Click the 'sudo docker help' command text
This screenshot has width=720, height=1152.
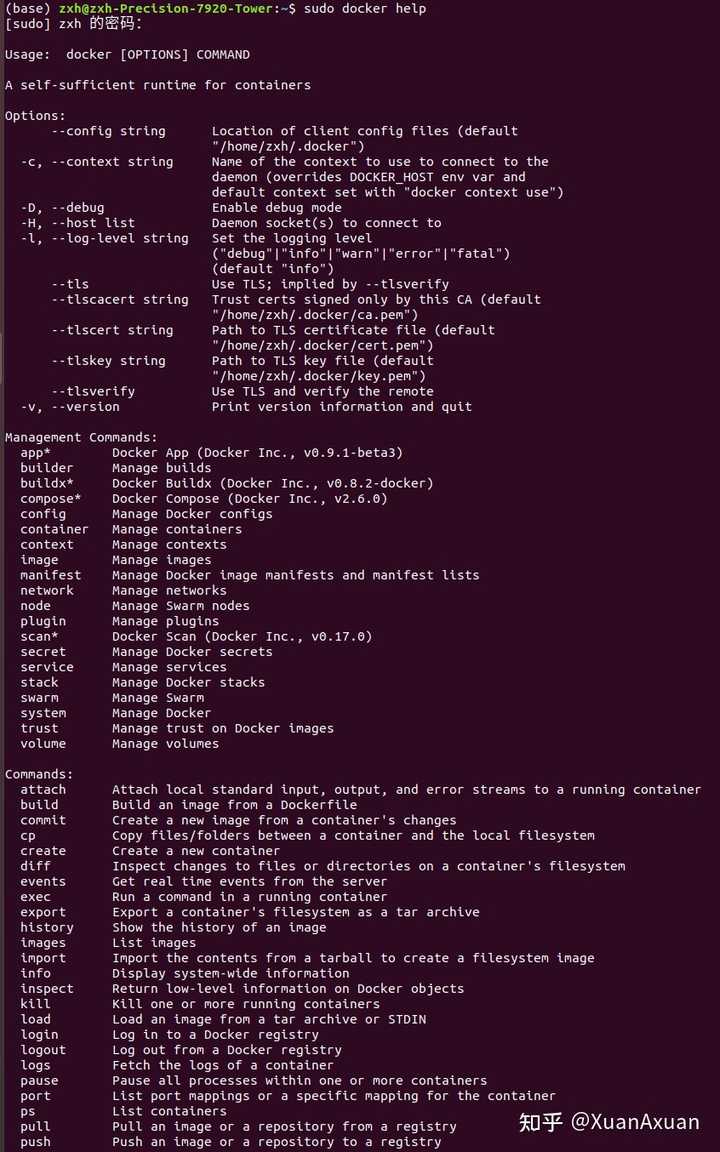coord(365,8)
